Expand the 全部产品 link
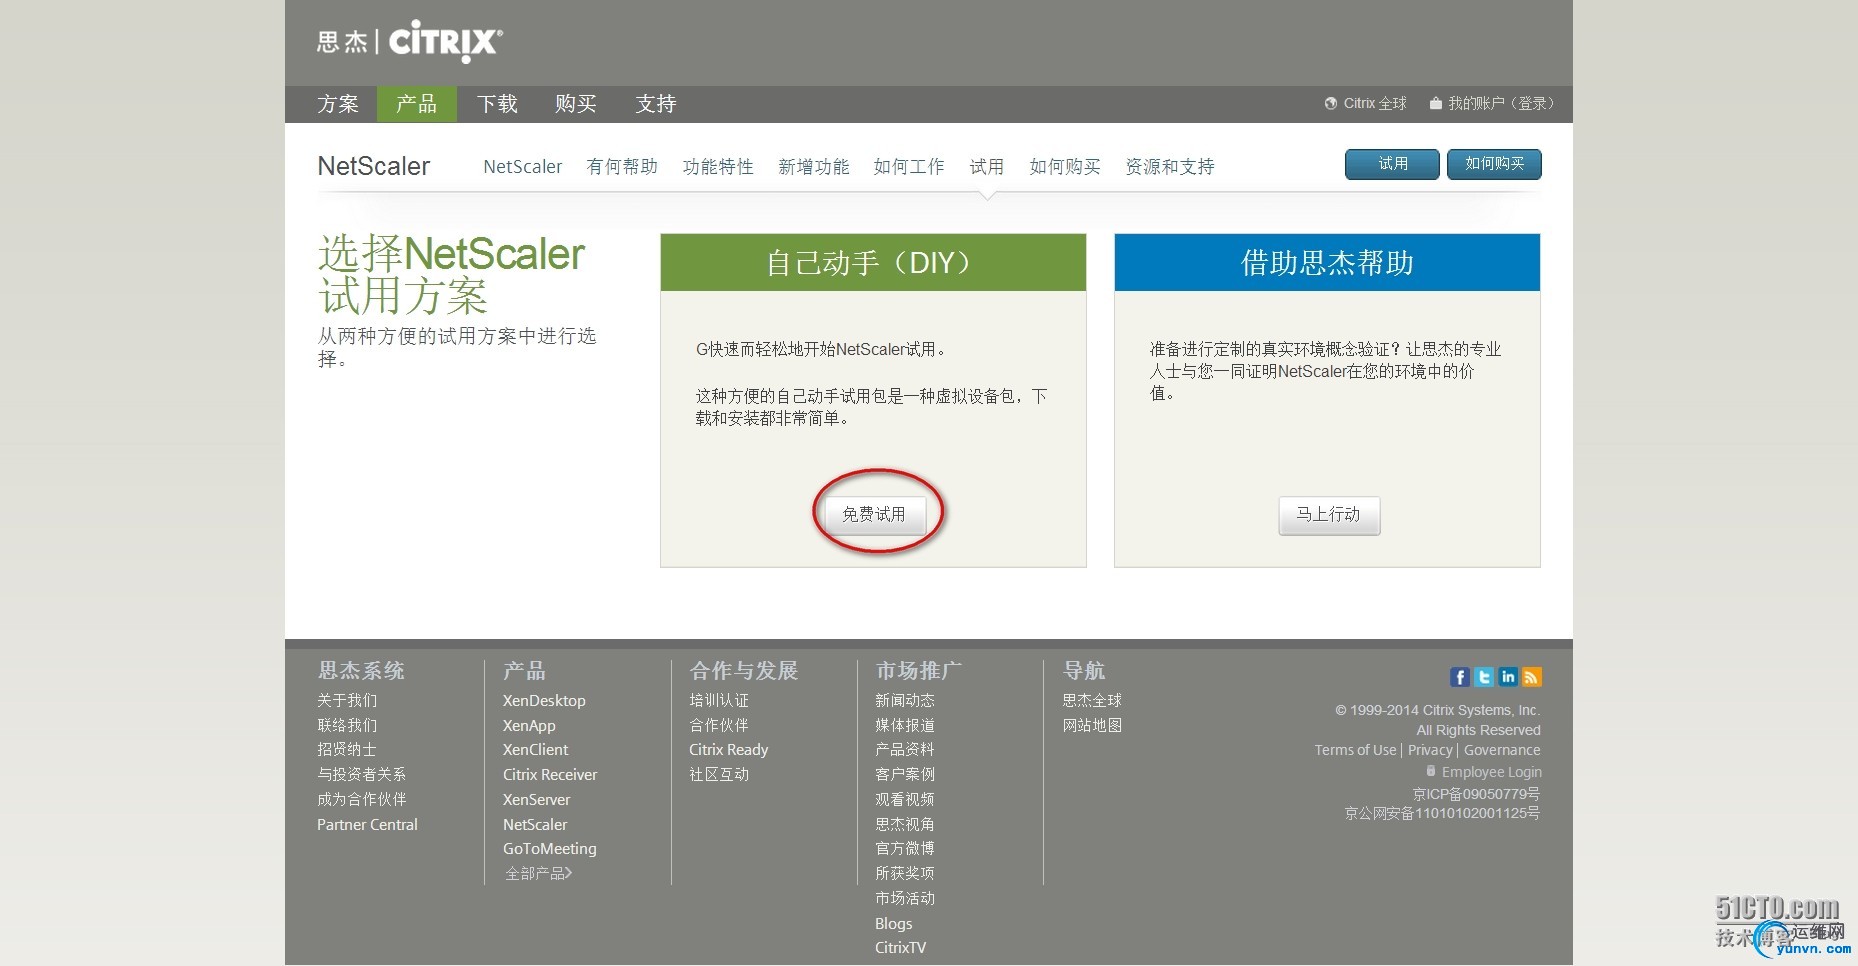Image resolution: width=1858 pixels, height=966 pixels. [538, 874]
